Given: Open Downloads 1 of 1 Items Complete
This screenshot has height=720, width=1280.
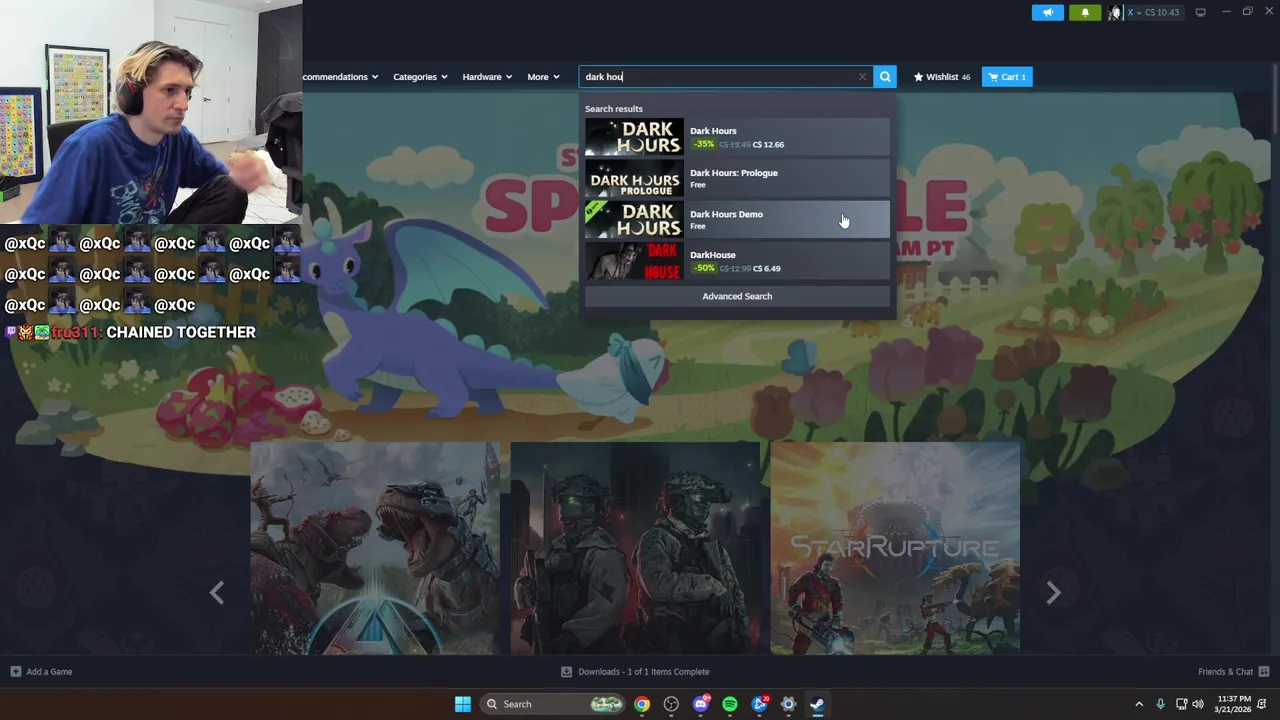Looking at the screenshot, I should 644,672.
